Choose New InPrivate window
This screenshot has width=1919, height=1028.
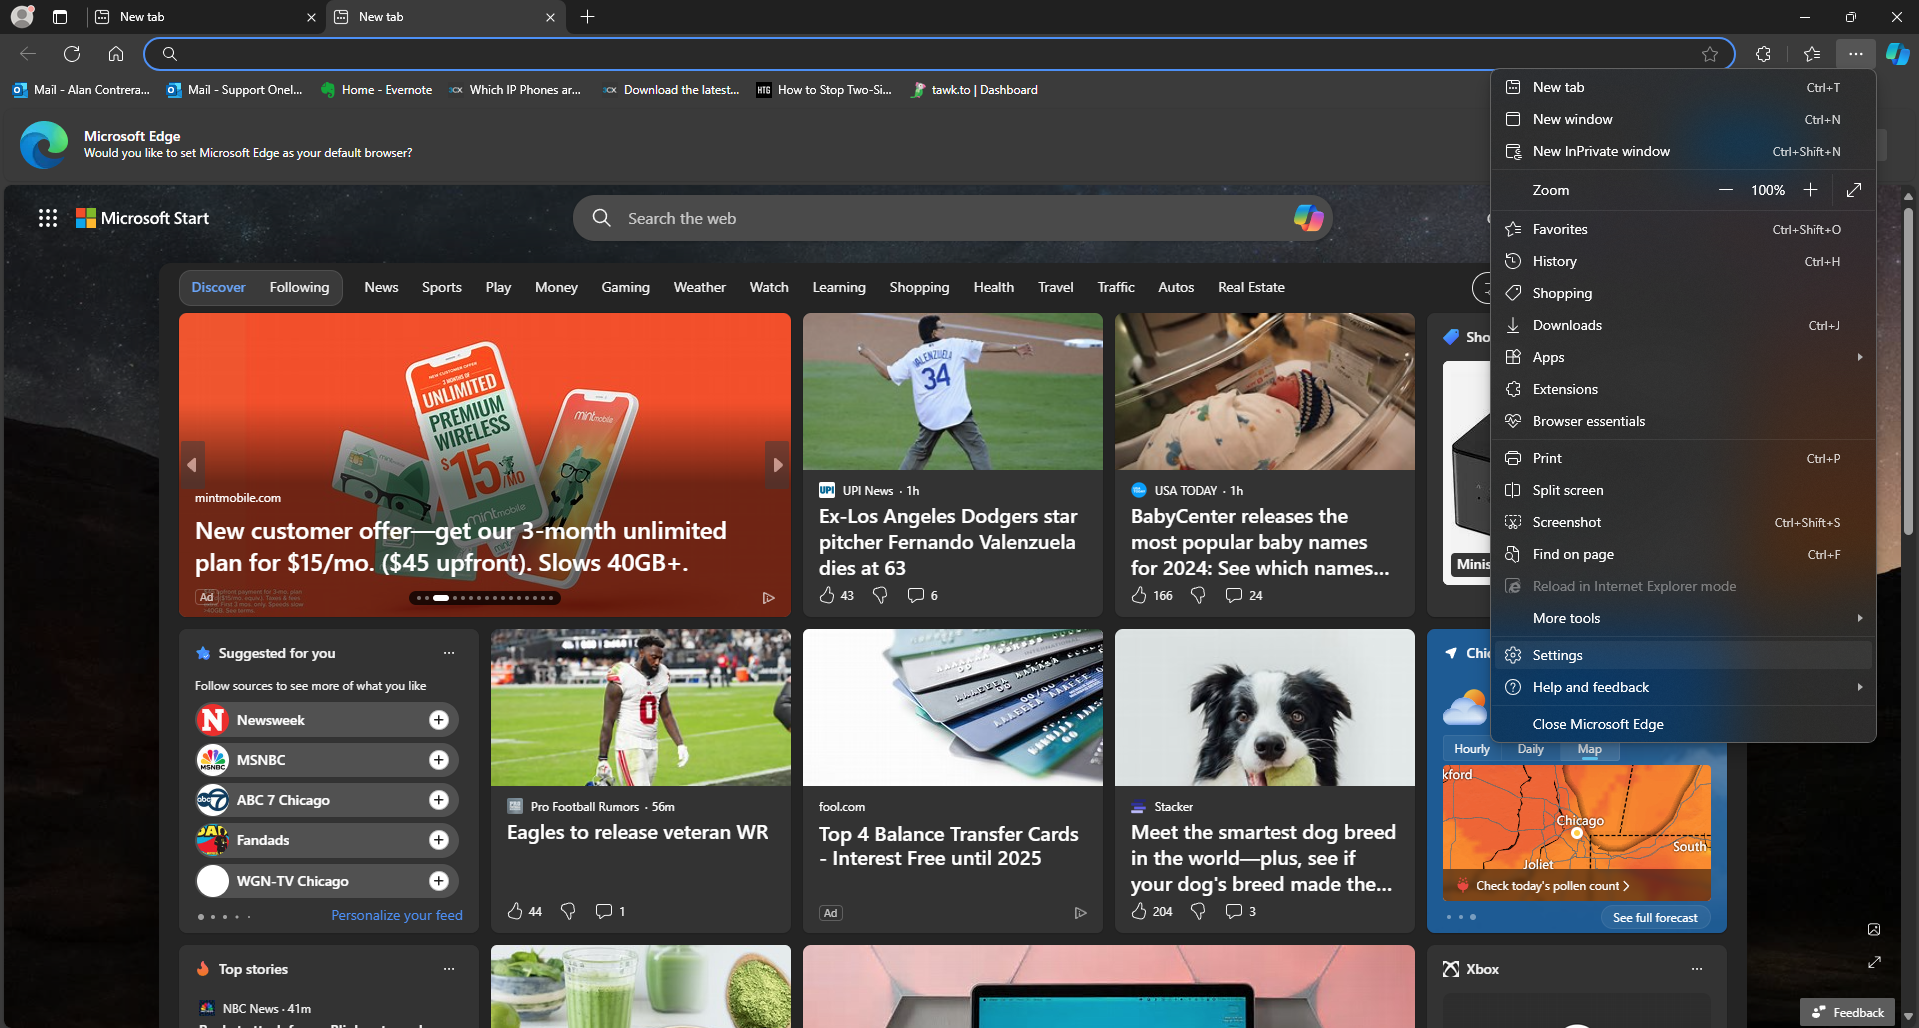tap(1684, 151)
